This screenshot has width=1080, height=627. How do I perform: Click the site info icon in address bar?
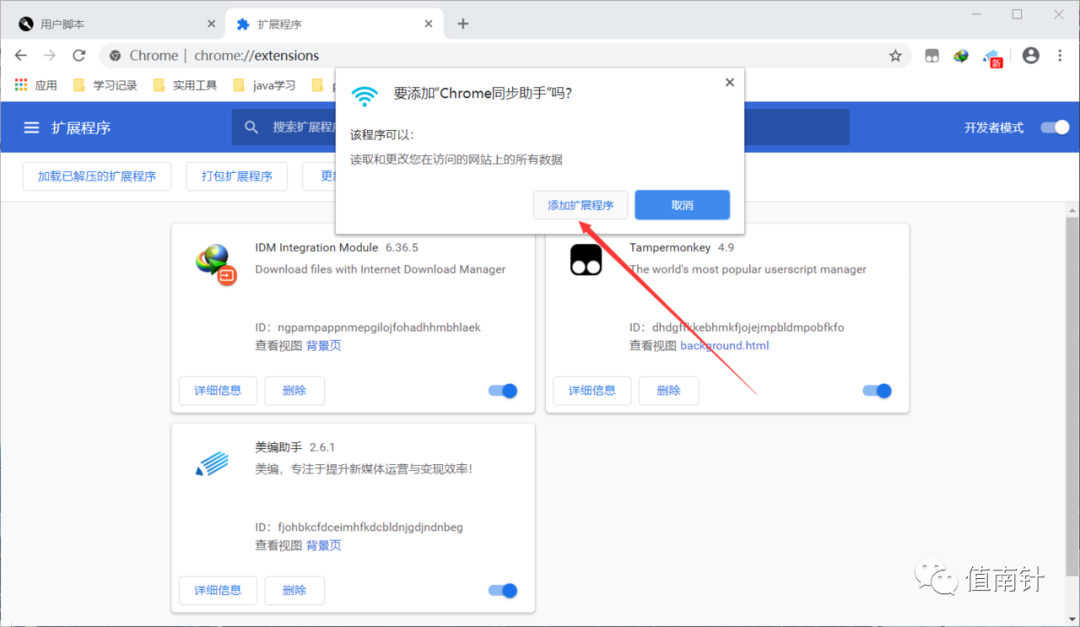115,56
